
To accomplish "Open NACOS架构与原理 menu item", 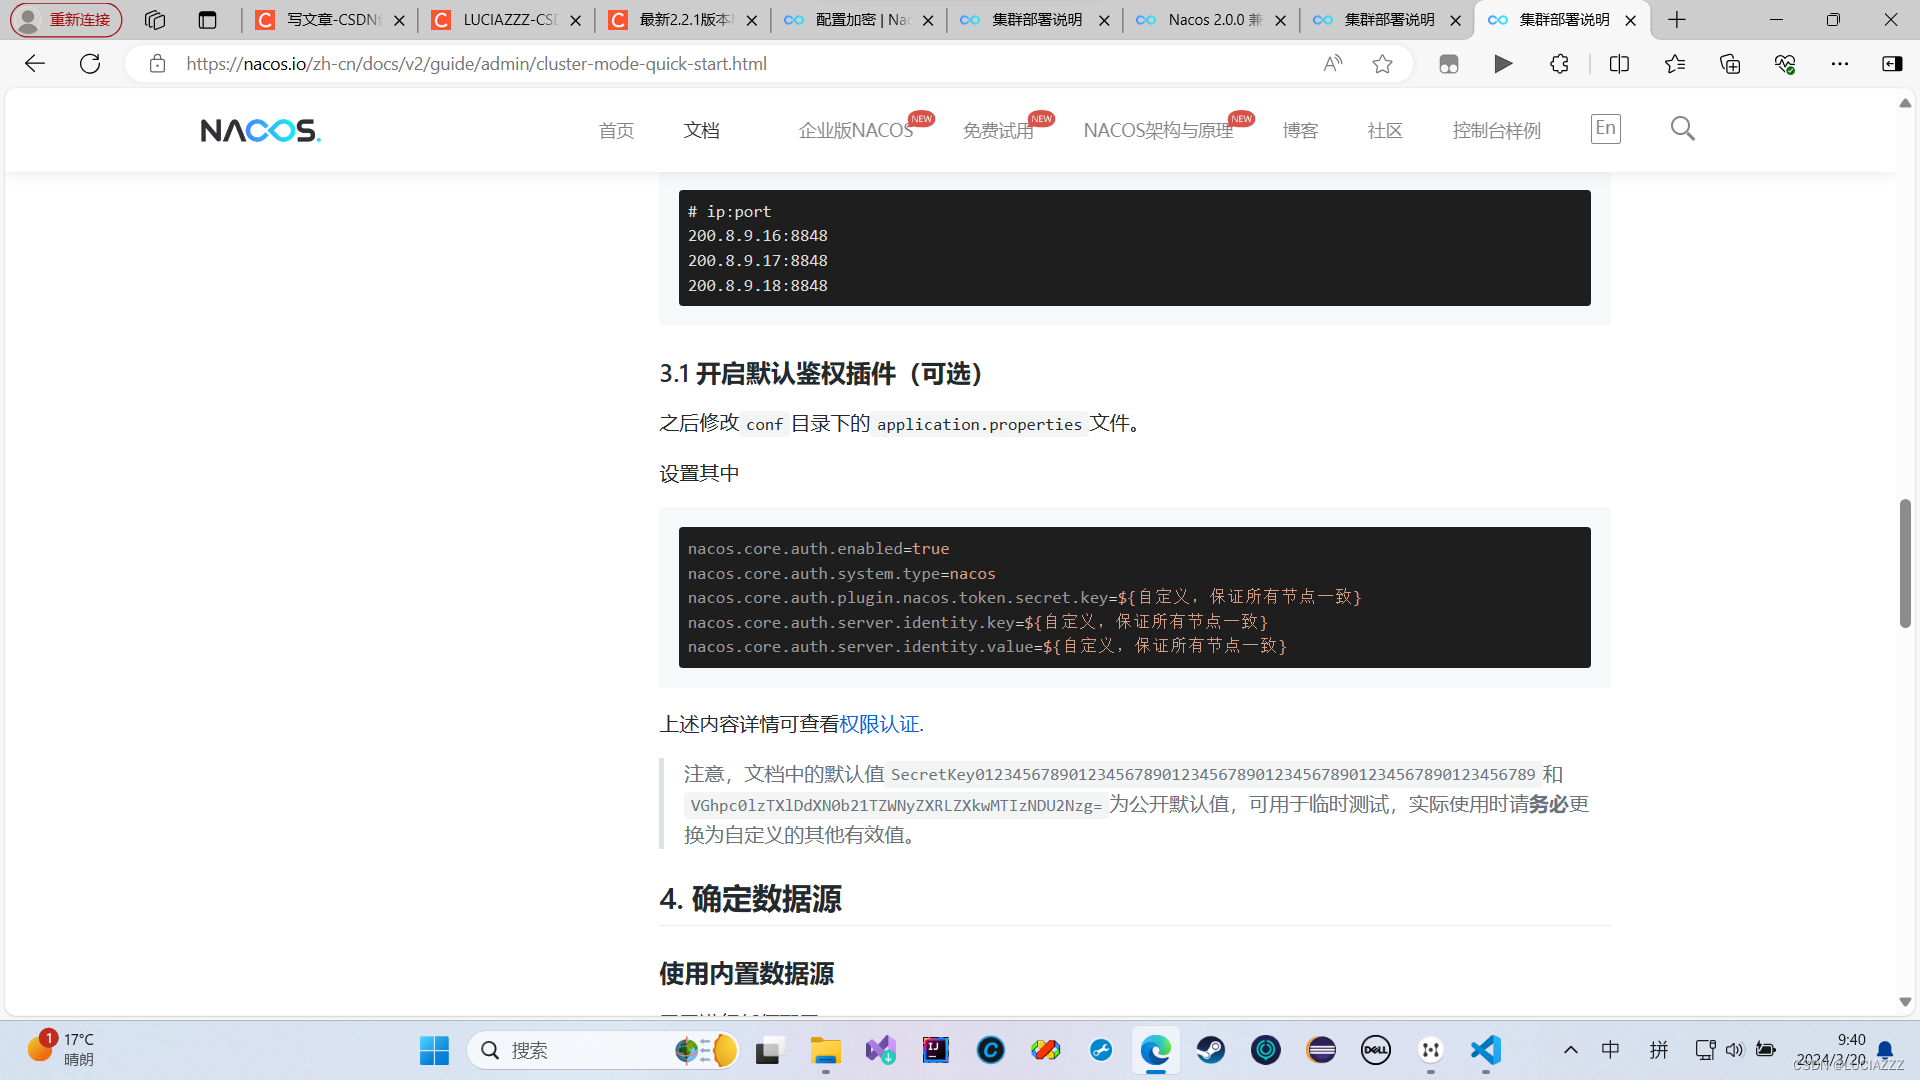I will click(x=1158, y=131).
